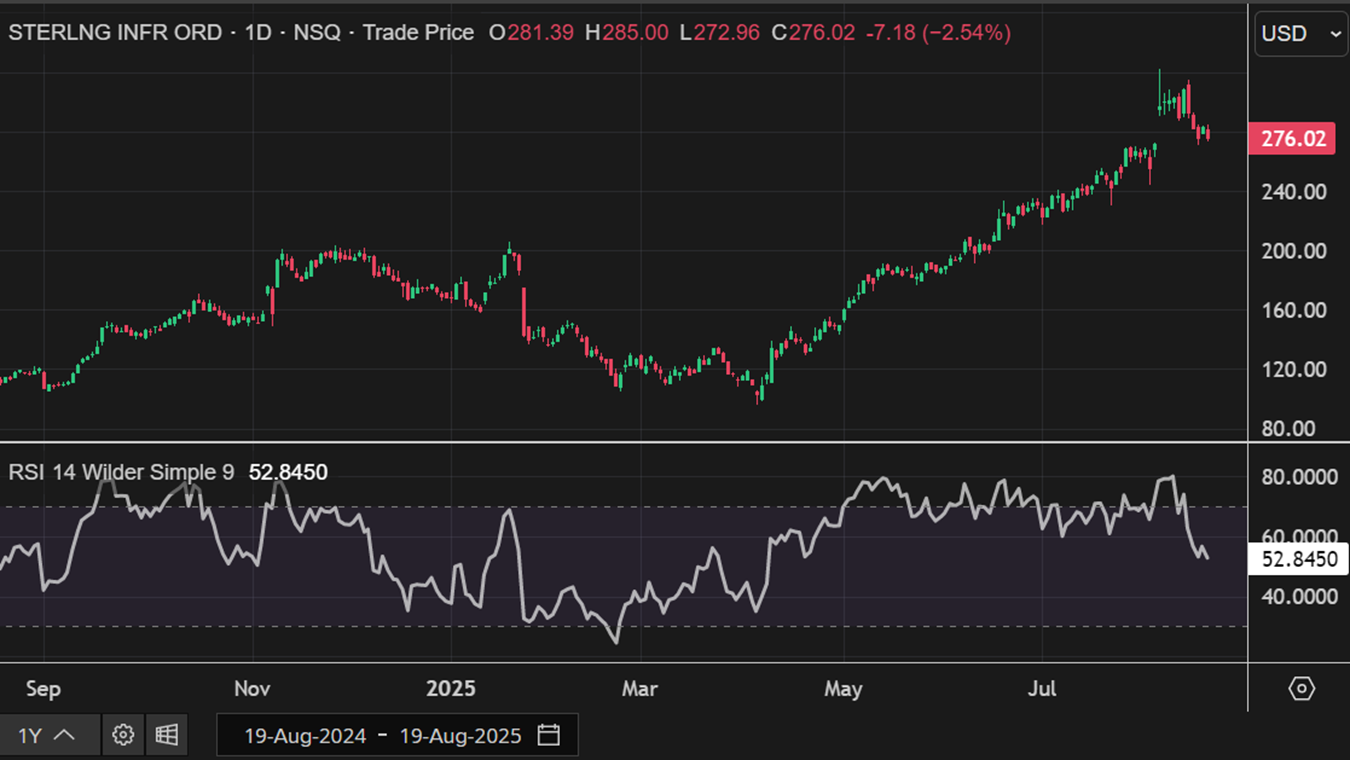This screenshot has width=1350, height=760.
Task: Click the 52.8450 RSI value tag on axis
Action: (x=1299, y=559)
